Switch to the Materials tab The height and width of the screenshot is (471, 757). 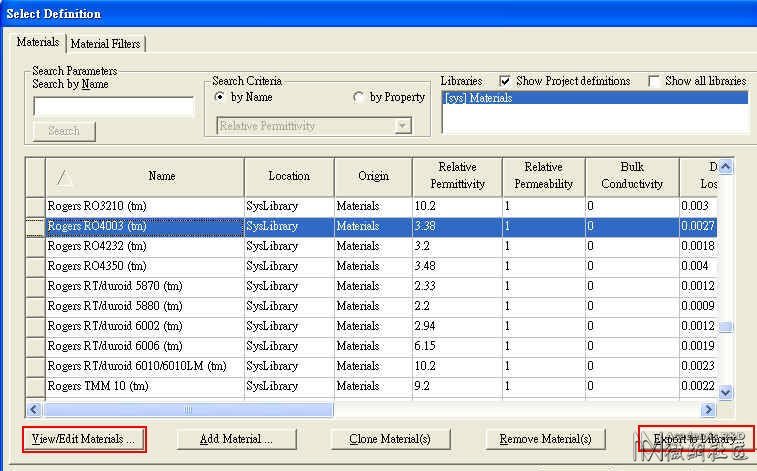tap(38, 42)
